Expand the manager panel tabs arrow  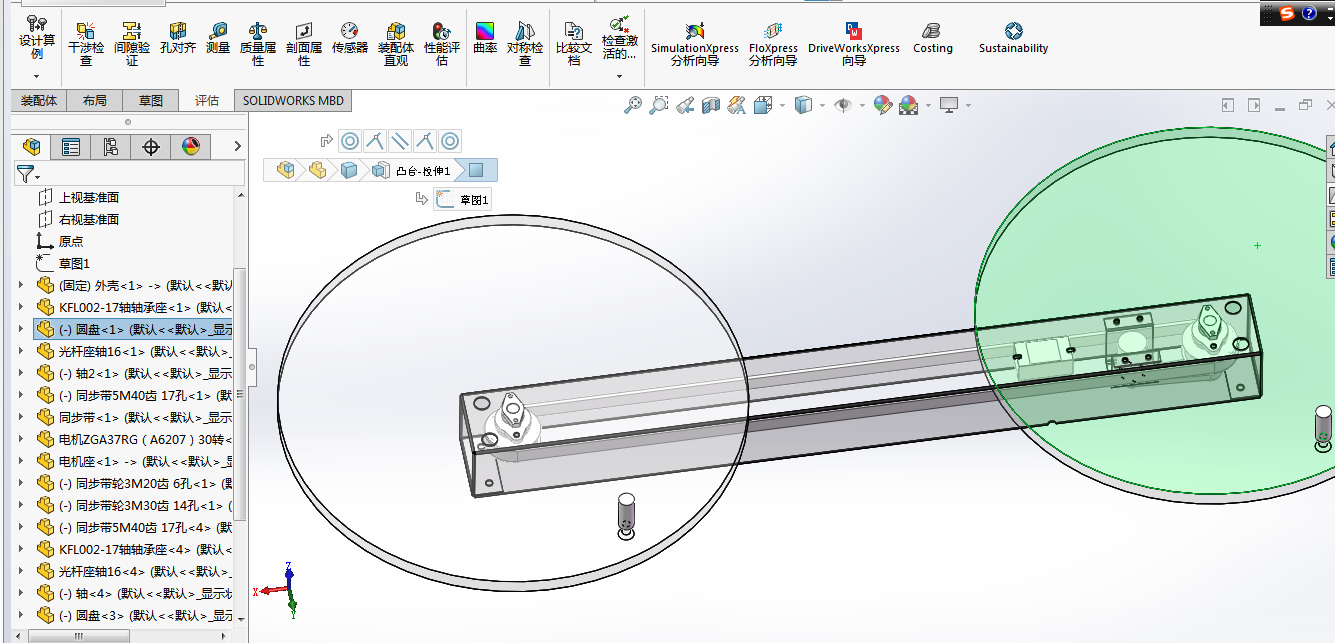click(237, 147)
